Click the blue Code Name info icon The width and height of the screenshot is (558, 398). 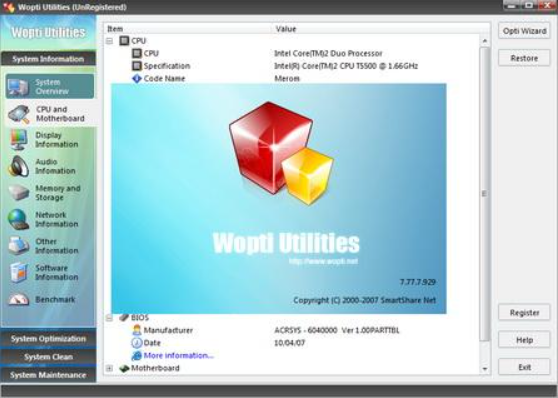click(137, 78)
